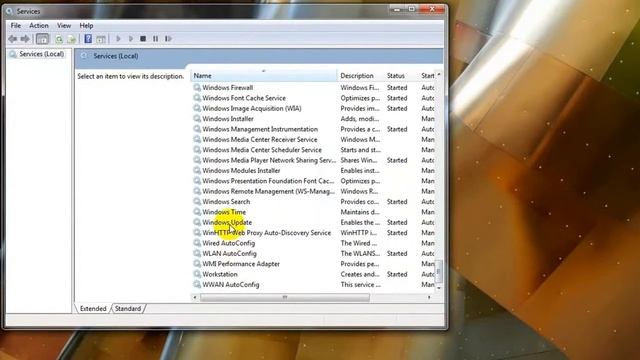Click the horizontal scrollbar thumb
This screenshot has height=360, width=640.
pos(285,298)
